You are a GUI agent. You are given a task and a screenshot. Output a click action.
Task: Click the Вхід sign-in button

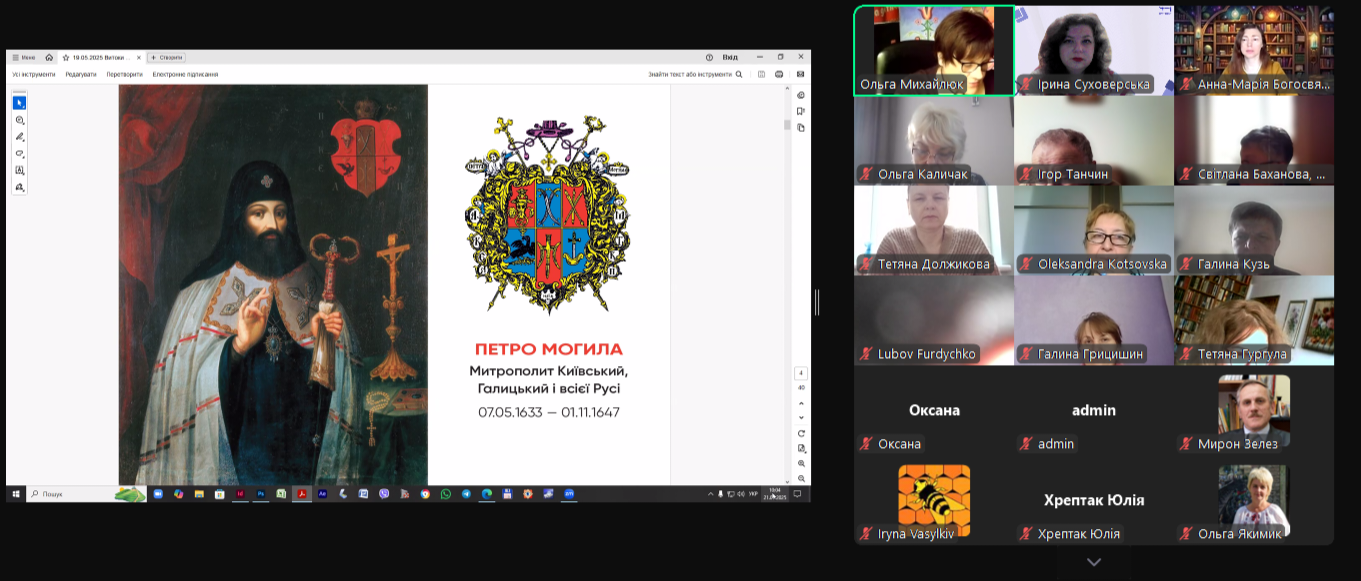coord(730,58)
